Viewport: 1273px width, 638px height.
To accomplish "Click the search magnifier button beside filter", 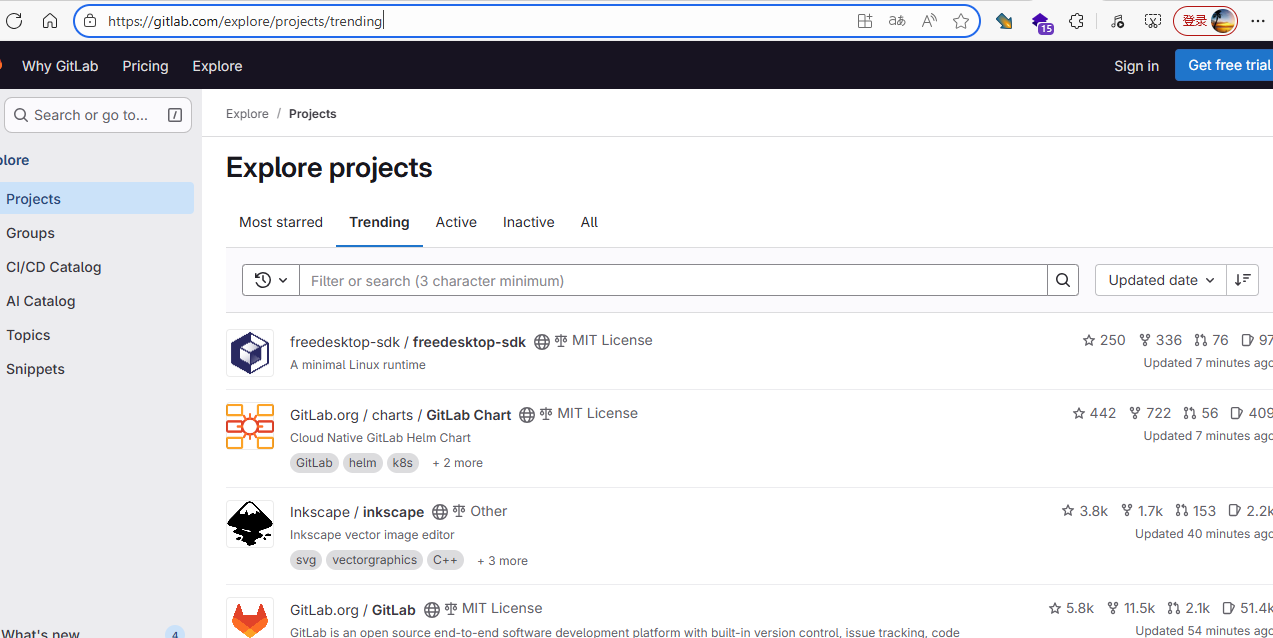I will [x=1063, y=280].
